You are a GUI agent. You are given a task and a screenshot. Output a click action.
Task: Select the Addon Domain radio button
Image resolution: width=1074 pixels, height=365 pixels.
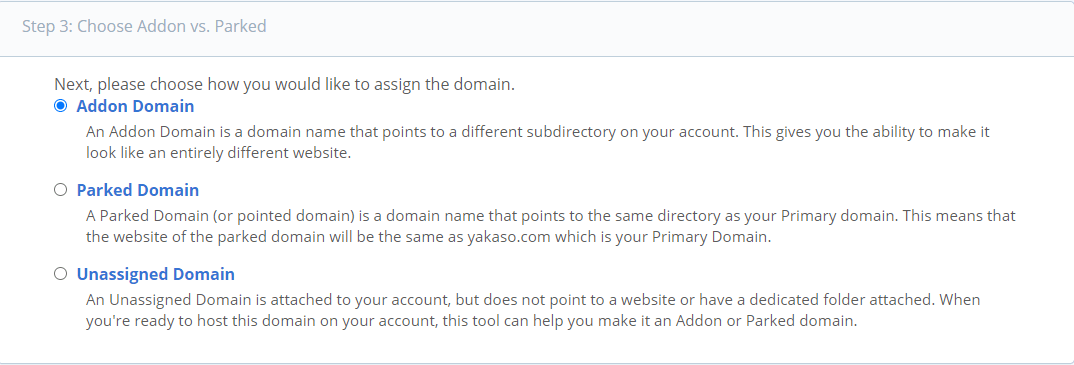[60, 106]
